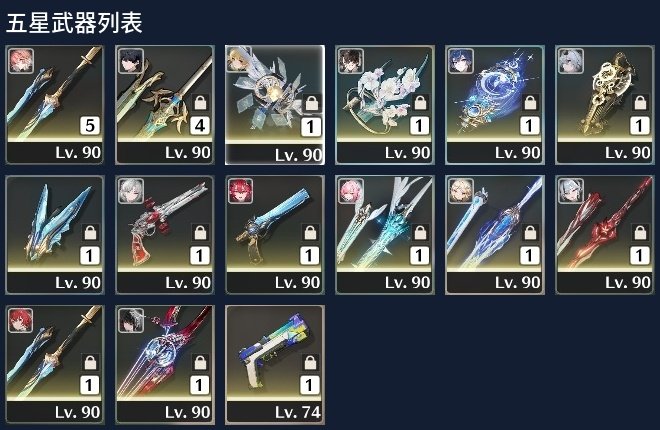Select the teal icy sword with the pink-haired avatar
Viewport: 660px width, 430px height.
pos(385,235)
